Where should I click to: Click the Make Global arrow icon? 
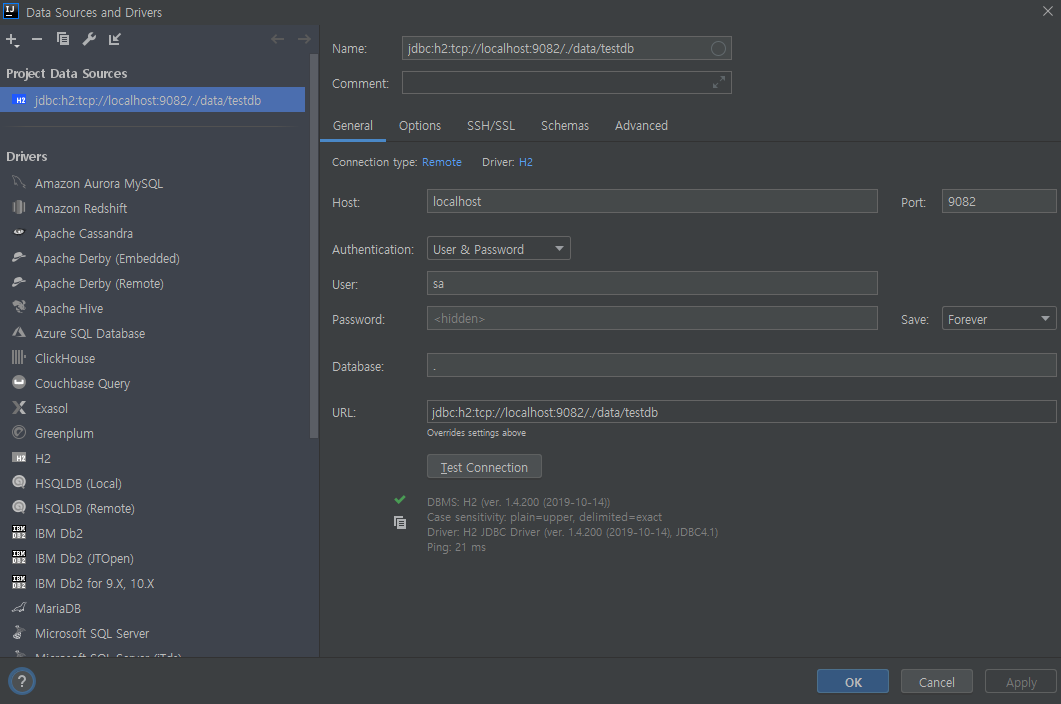[x=114, y=39]
